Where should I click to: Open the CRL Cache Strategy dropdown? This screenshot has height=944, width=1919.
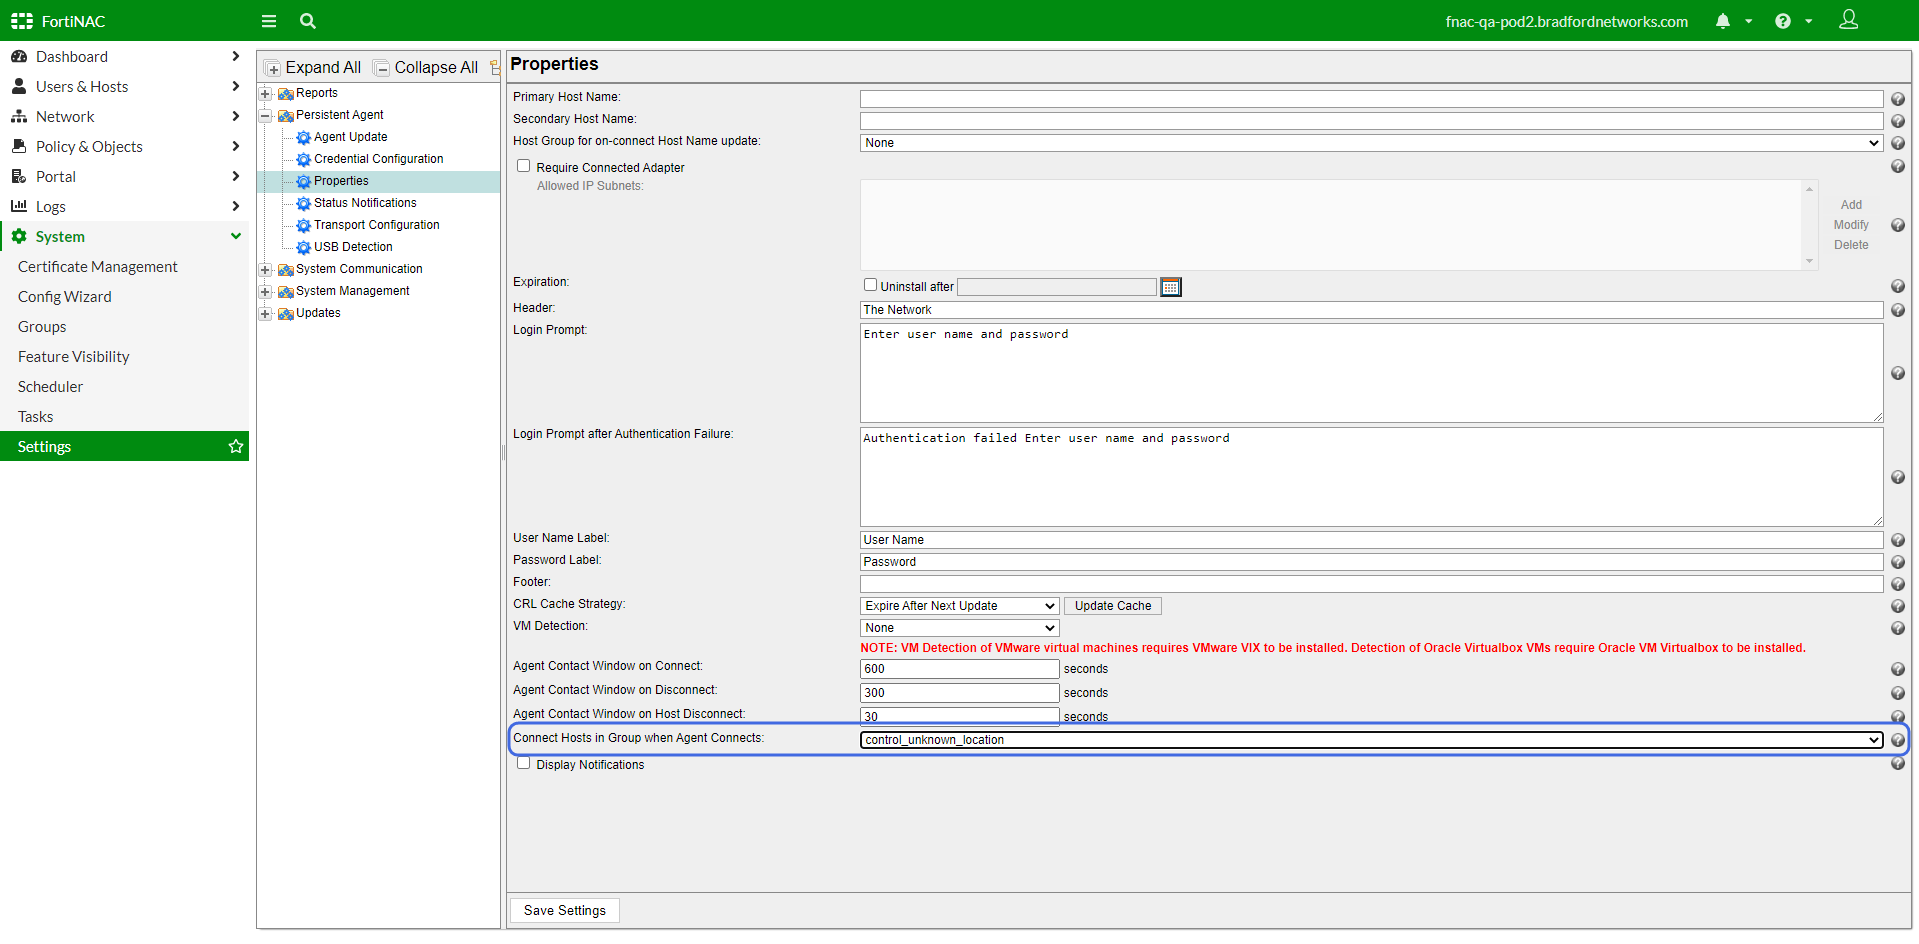[959, 606]
